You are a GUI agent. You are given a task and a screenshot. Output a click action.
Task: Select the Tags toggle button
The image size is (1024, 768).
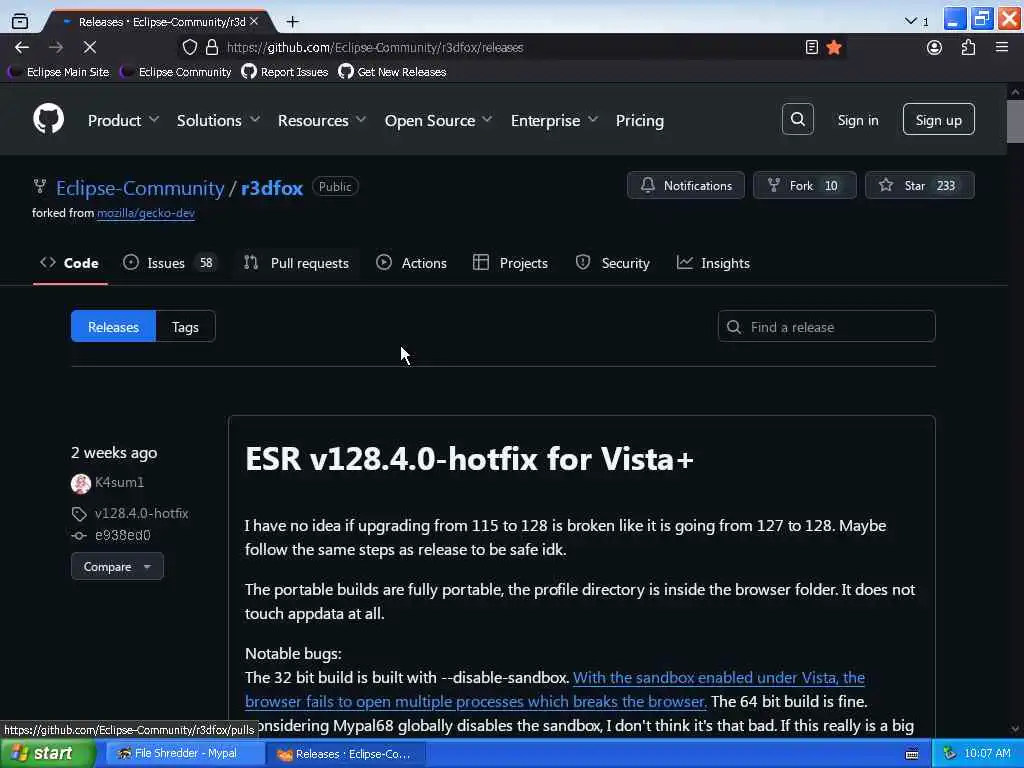pos(185,327)
